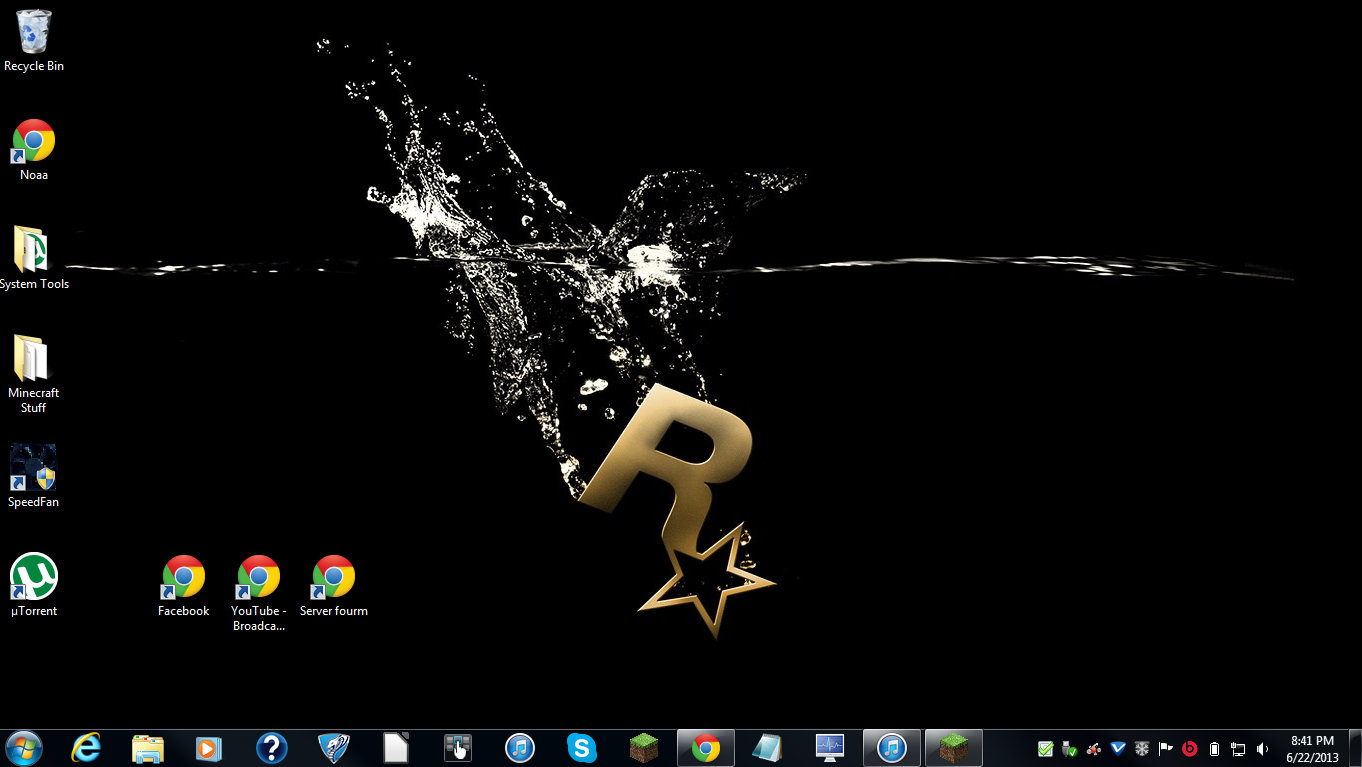The width and height of the screenshot is (1362, 767).
Task: Launch Internet Explorer from taskbar
Action: 87,748
